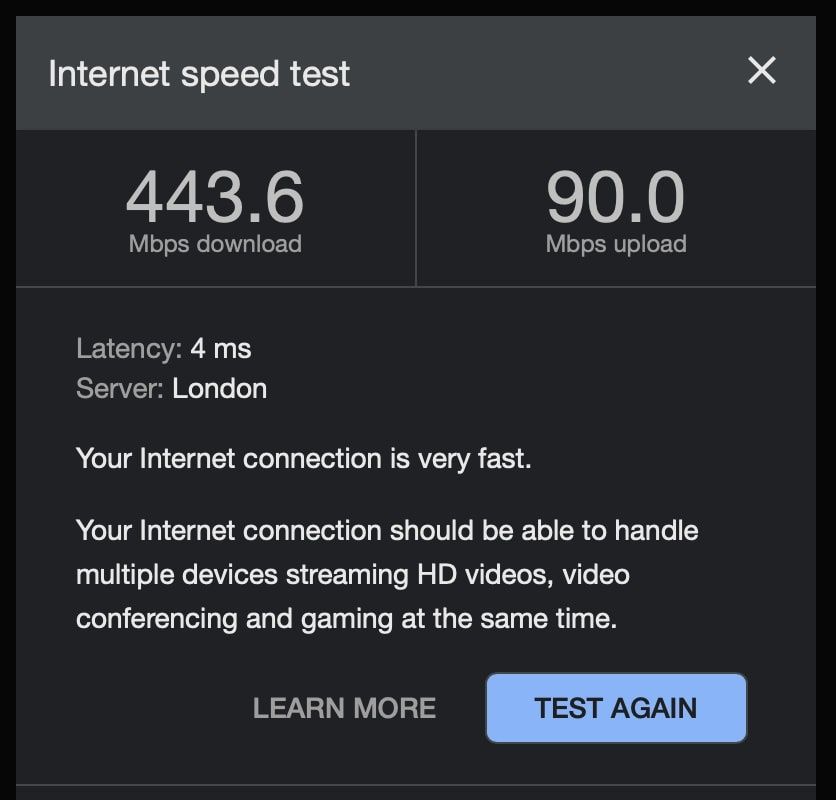Click the very fast connection summary sentence

coord(303,459)
